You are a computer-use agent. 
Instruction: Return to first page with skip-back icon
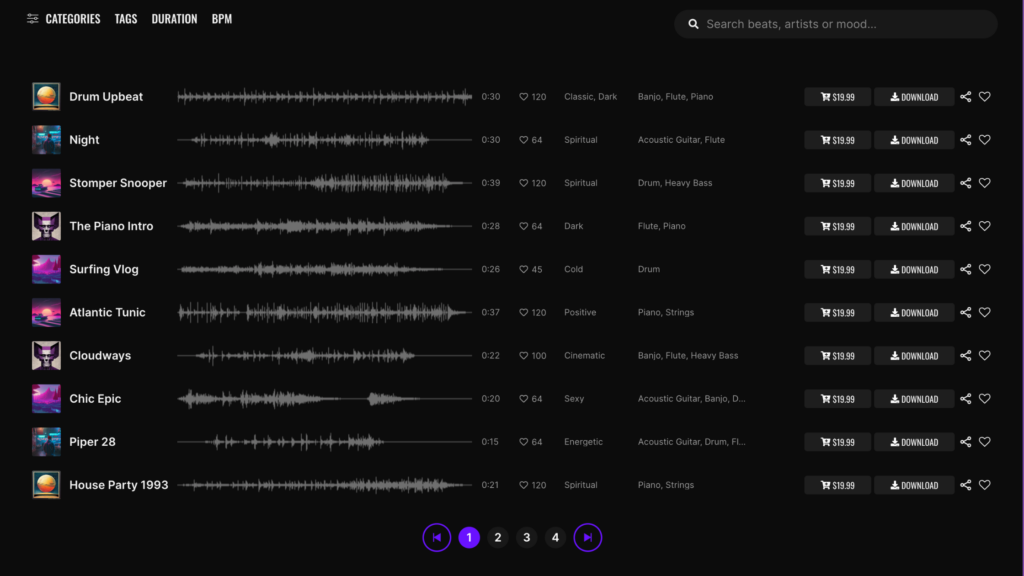[x=437, y=537]
